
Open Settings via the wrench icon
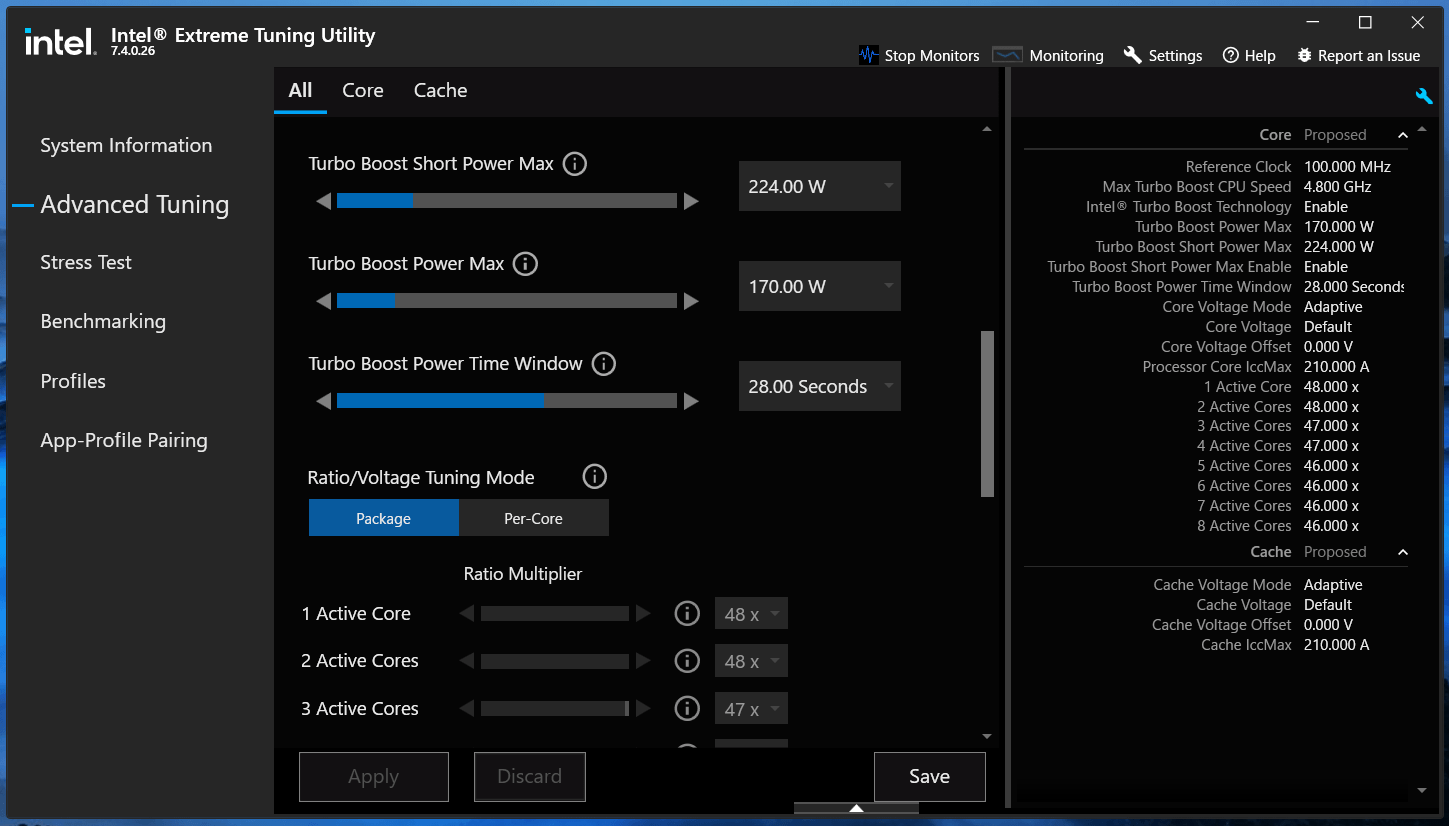point(1133,55)
